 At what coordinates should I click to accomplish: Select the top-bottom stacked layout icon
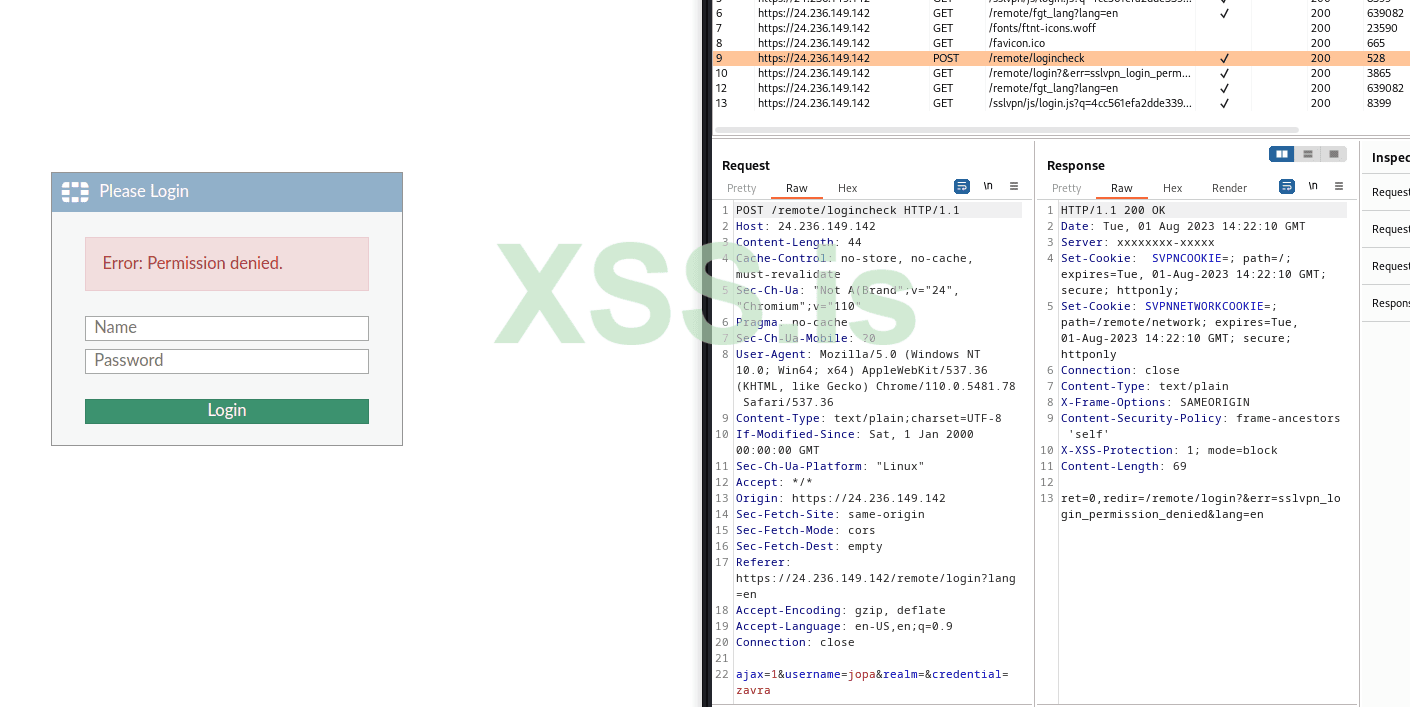[x=1308, y=154]
